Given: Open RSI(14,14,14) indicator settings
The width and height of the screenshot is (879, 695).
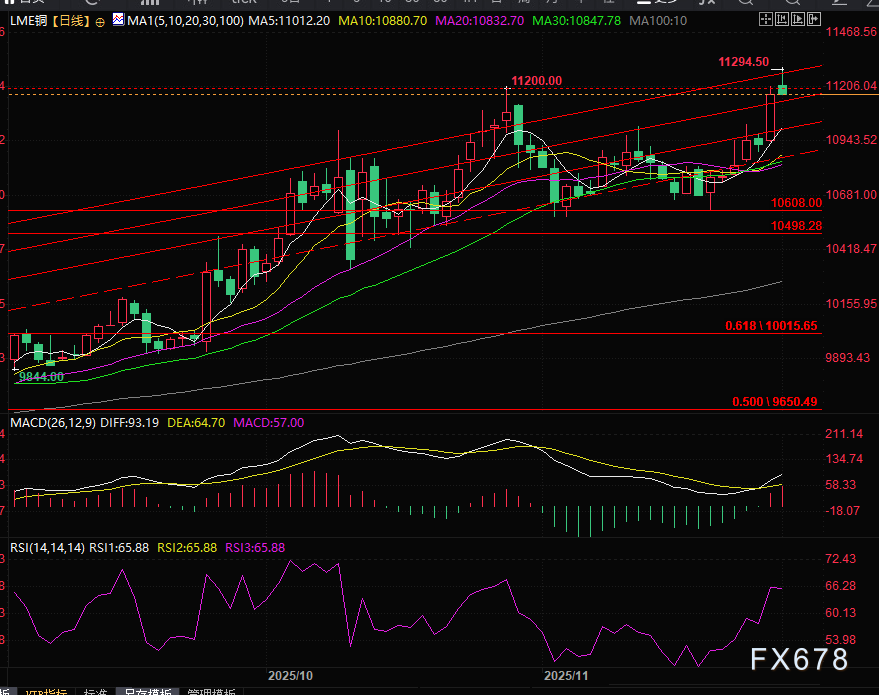Looking at the screenshot, I should pos(46,547).
